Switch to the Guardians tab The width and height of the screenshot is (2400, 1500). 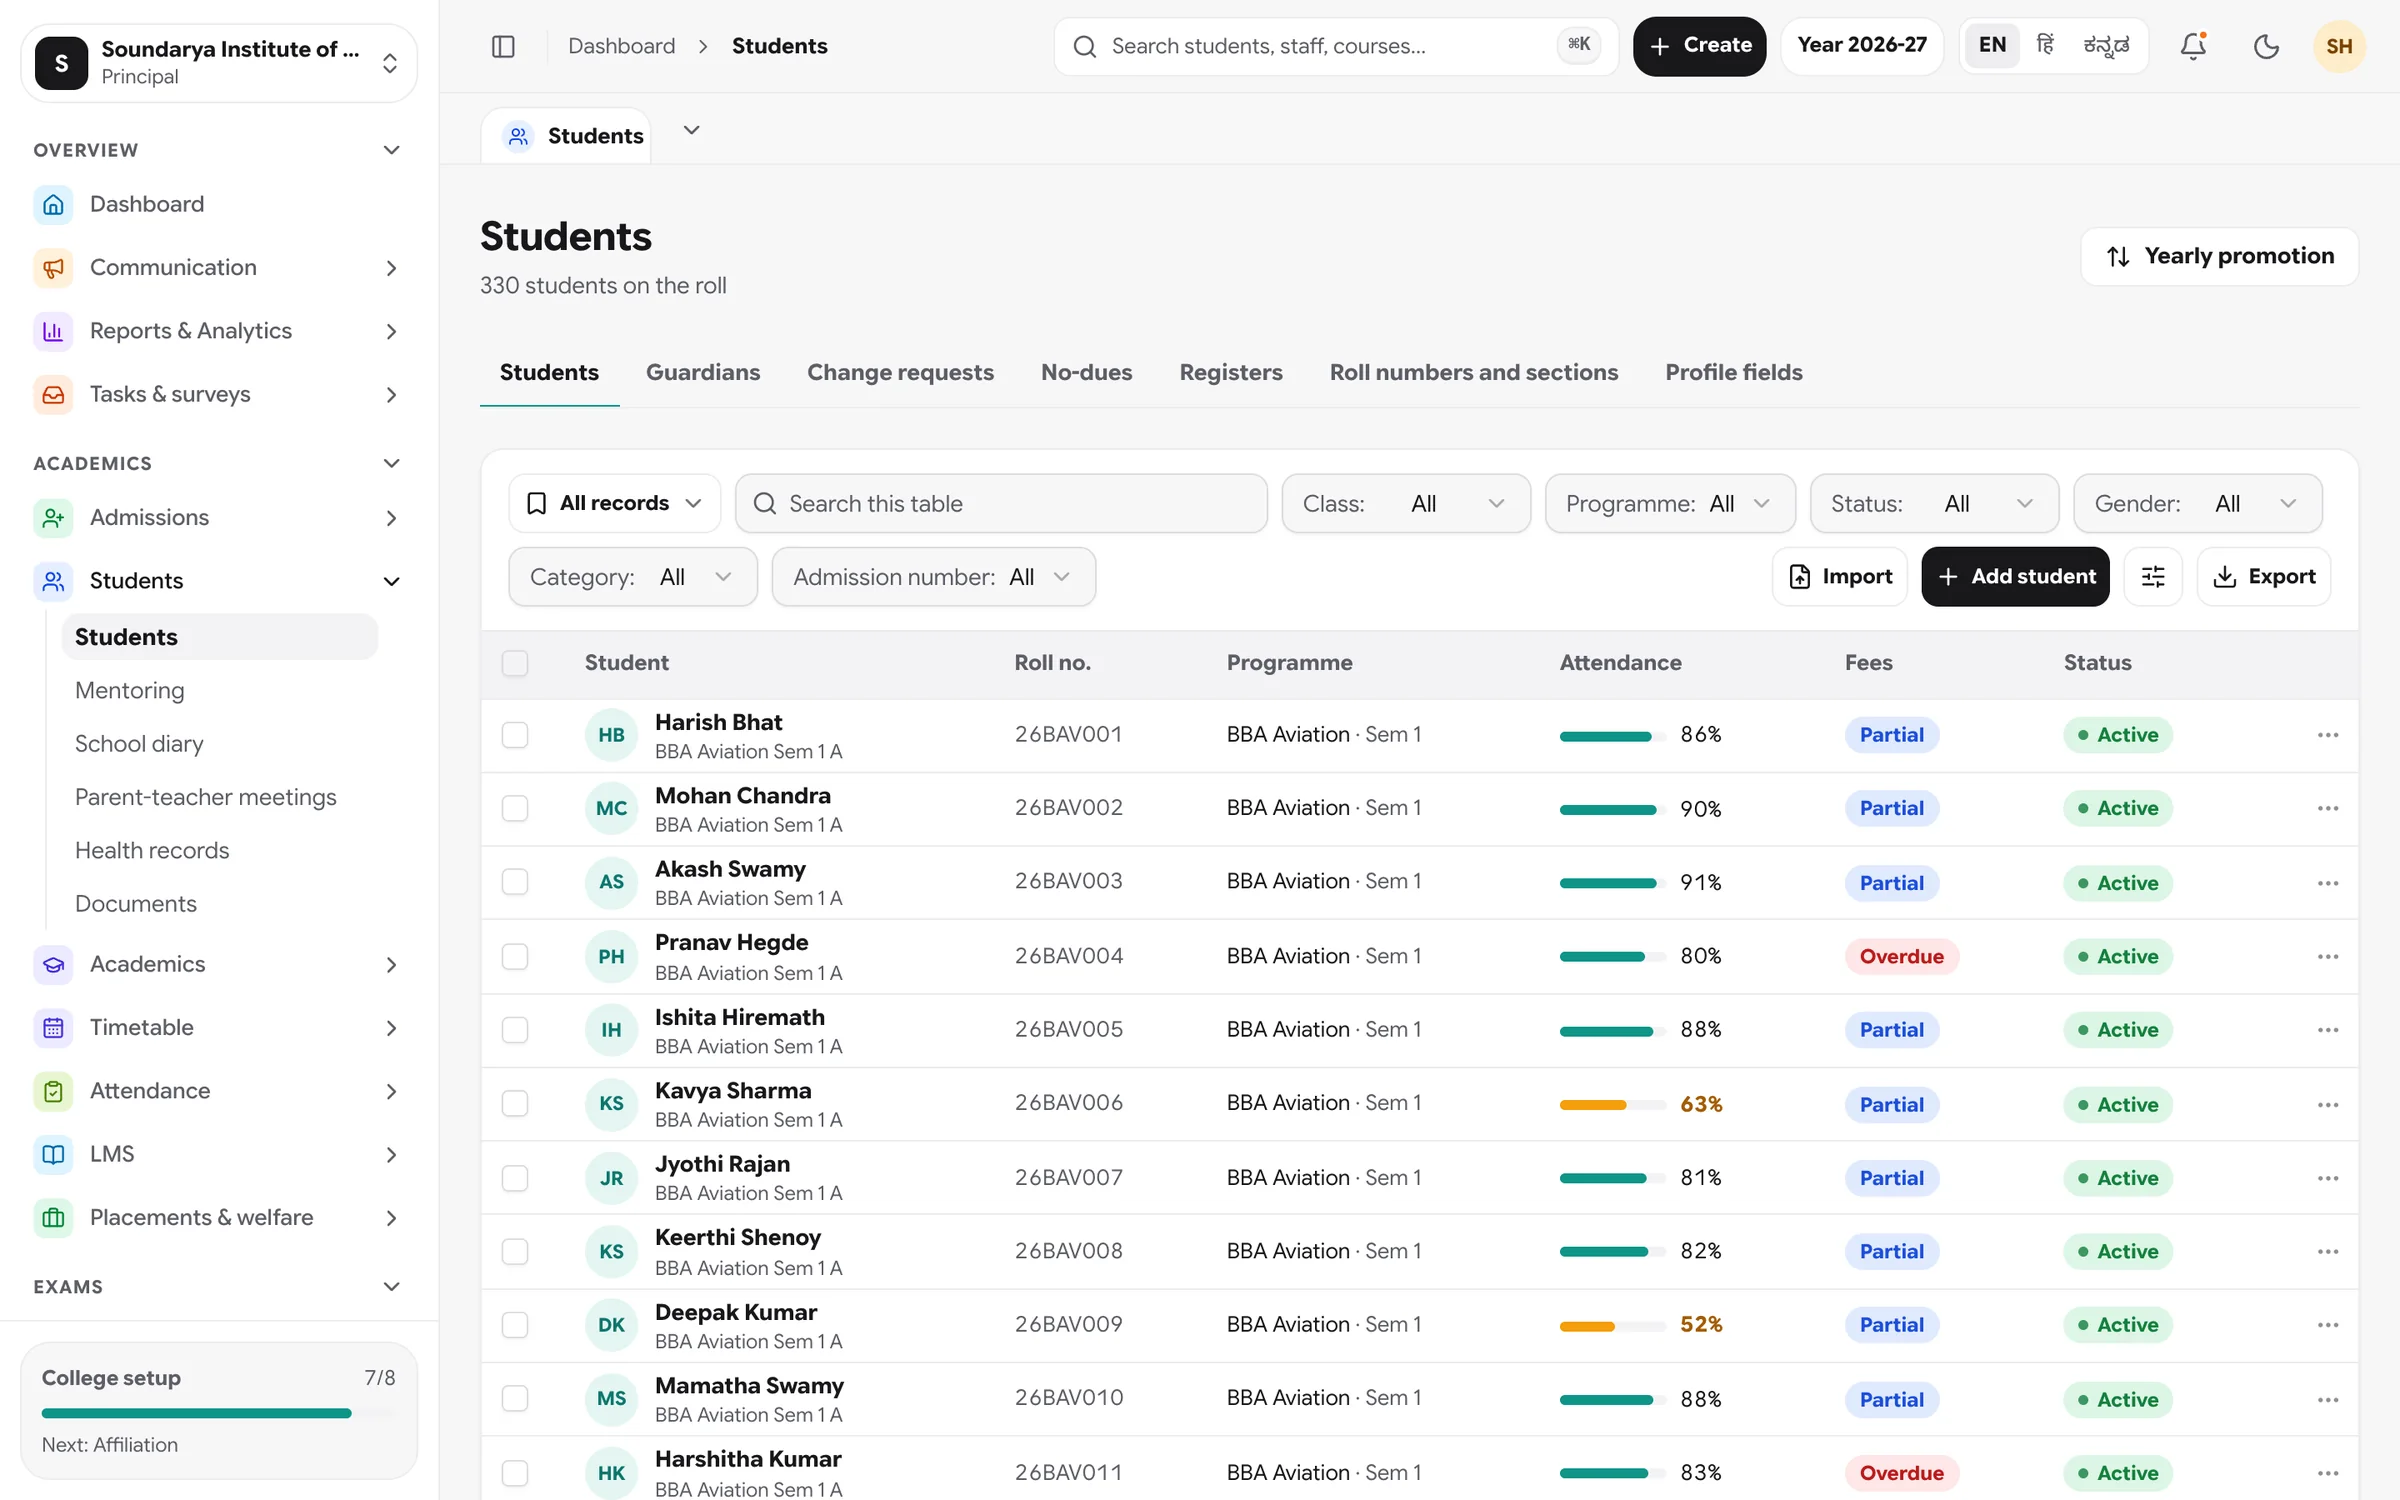click(x=703, y=372)
